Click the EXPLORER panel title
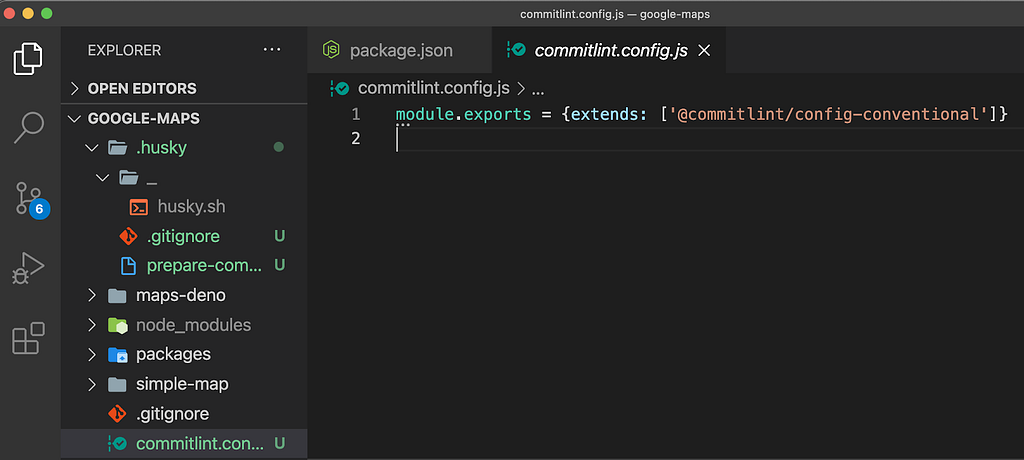Image resolution: width=1024 pixels, height=460 pixels. (124, 50)
